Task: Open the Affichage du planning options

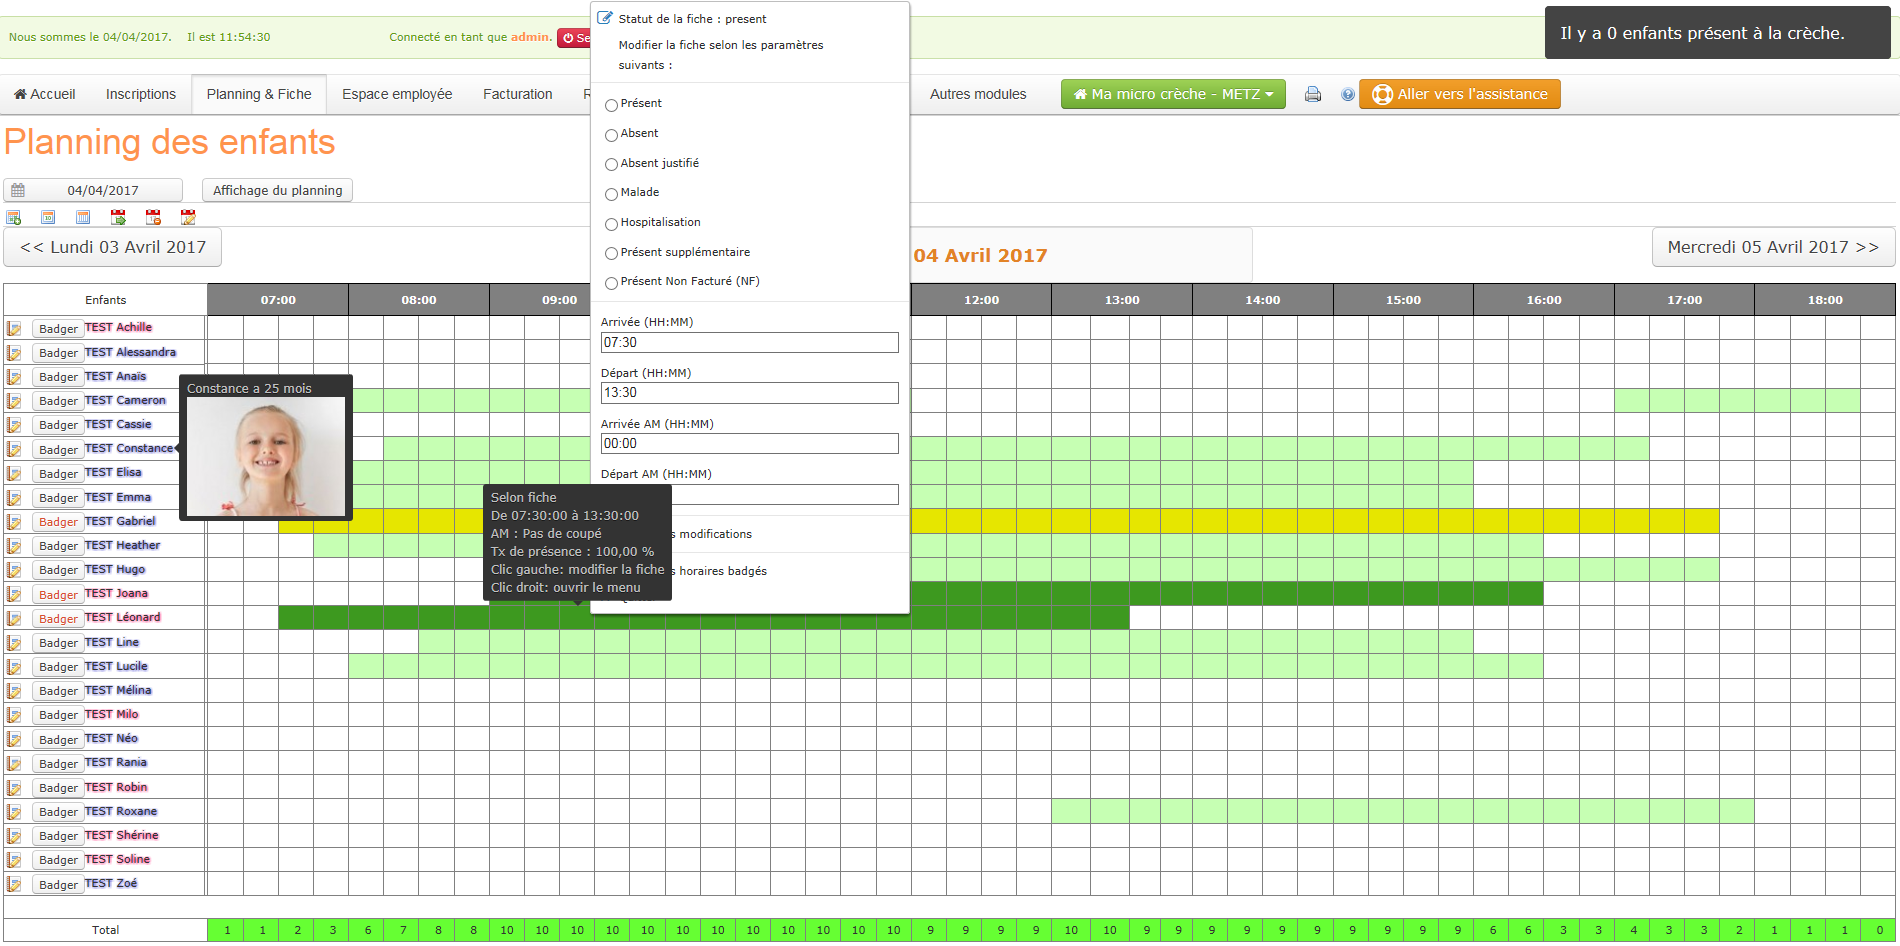Action: coord(277,190)
